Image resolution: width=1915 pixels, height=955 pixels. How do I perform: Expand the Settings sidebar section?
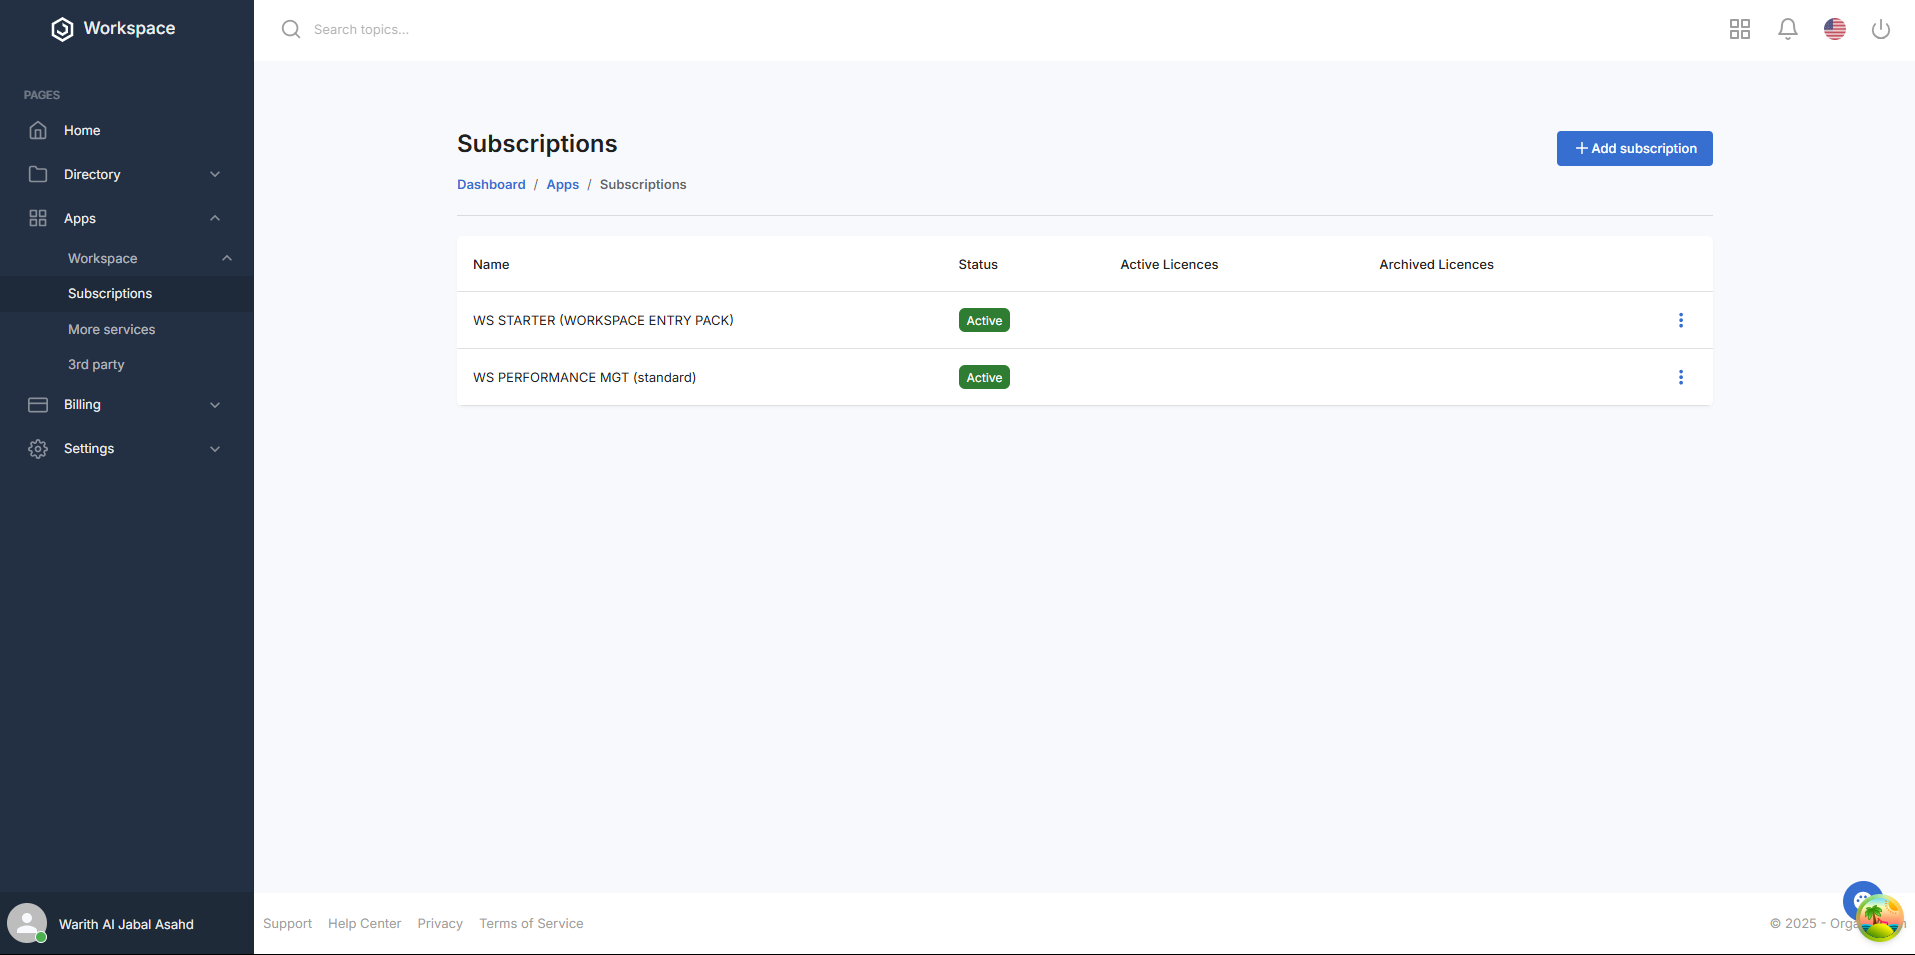point(126,449)
